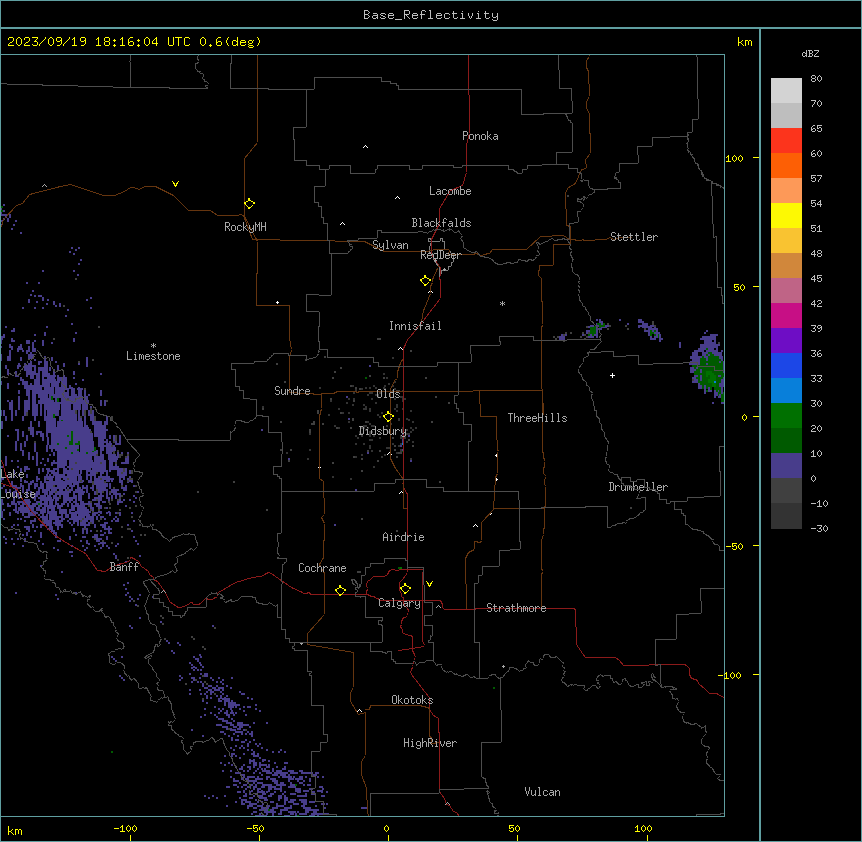The height and width of the screenshot is (842, 862).
Task: Click the yellow station marker near Olds
Action: pyautogui.click(x=388, y=417)
